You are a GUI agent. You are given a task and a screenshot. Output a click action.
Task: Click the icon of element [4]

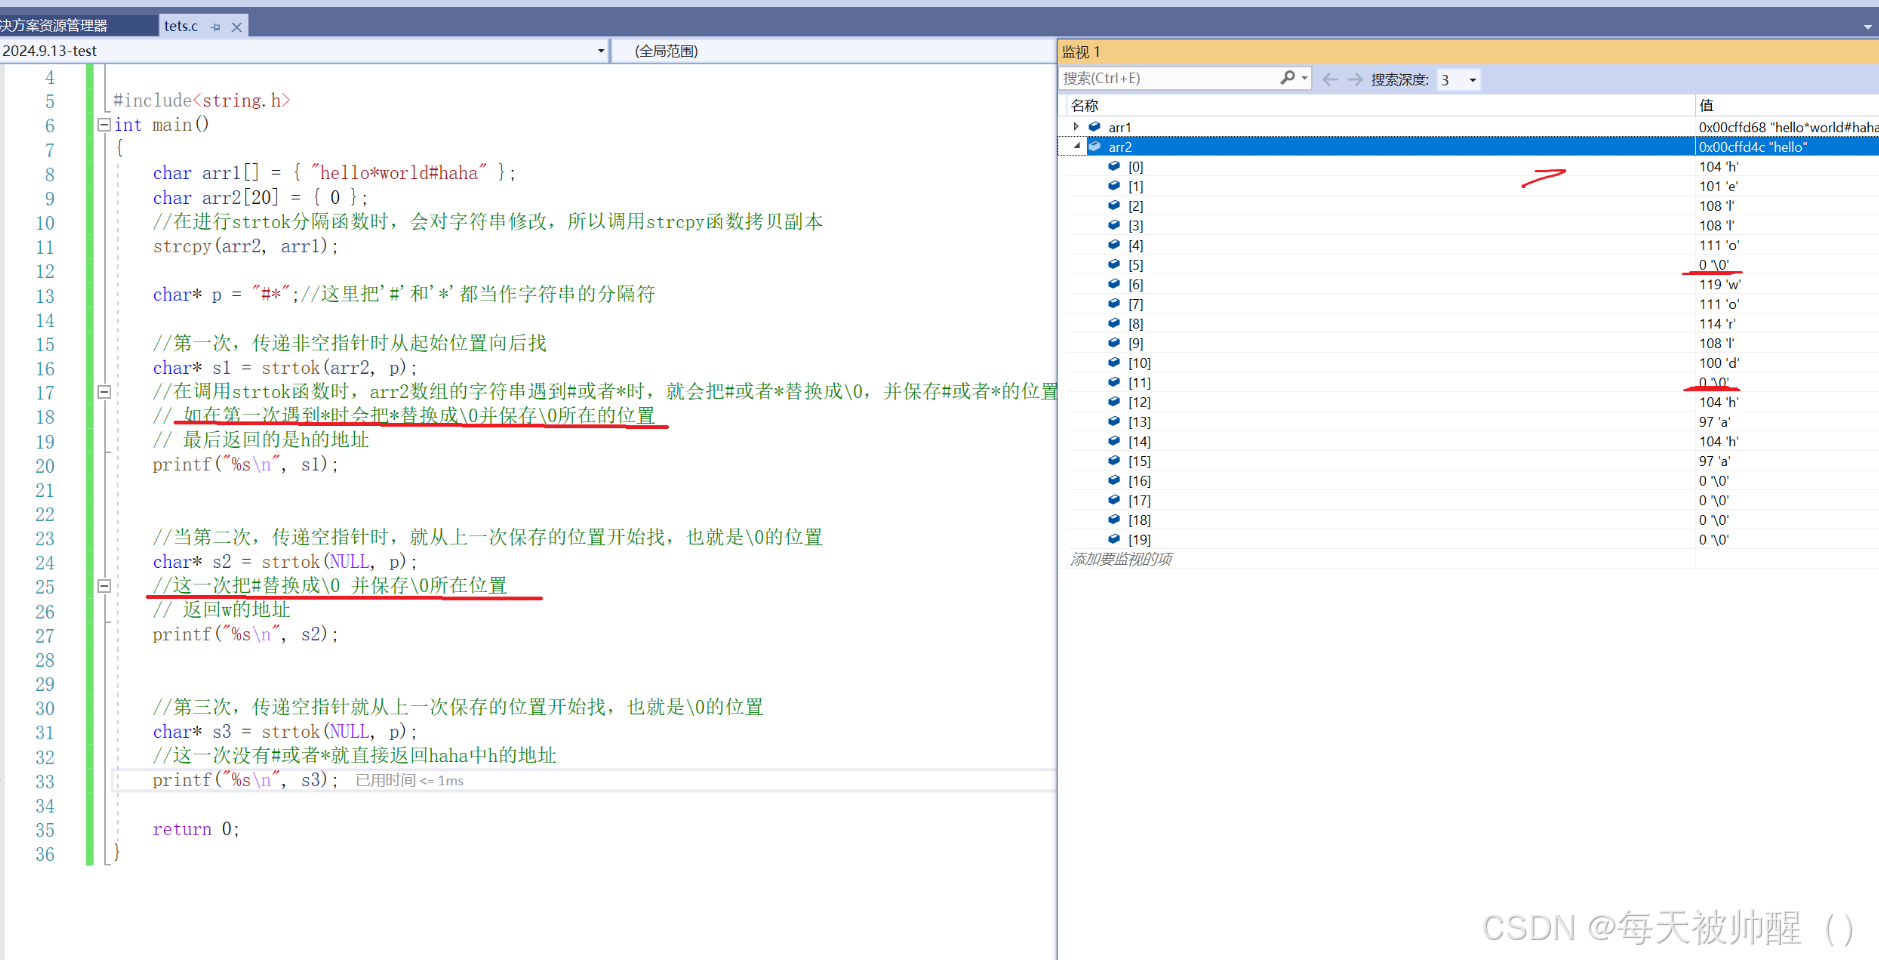click(x=1114, y=245)
